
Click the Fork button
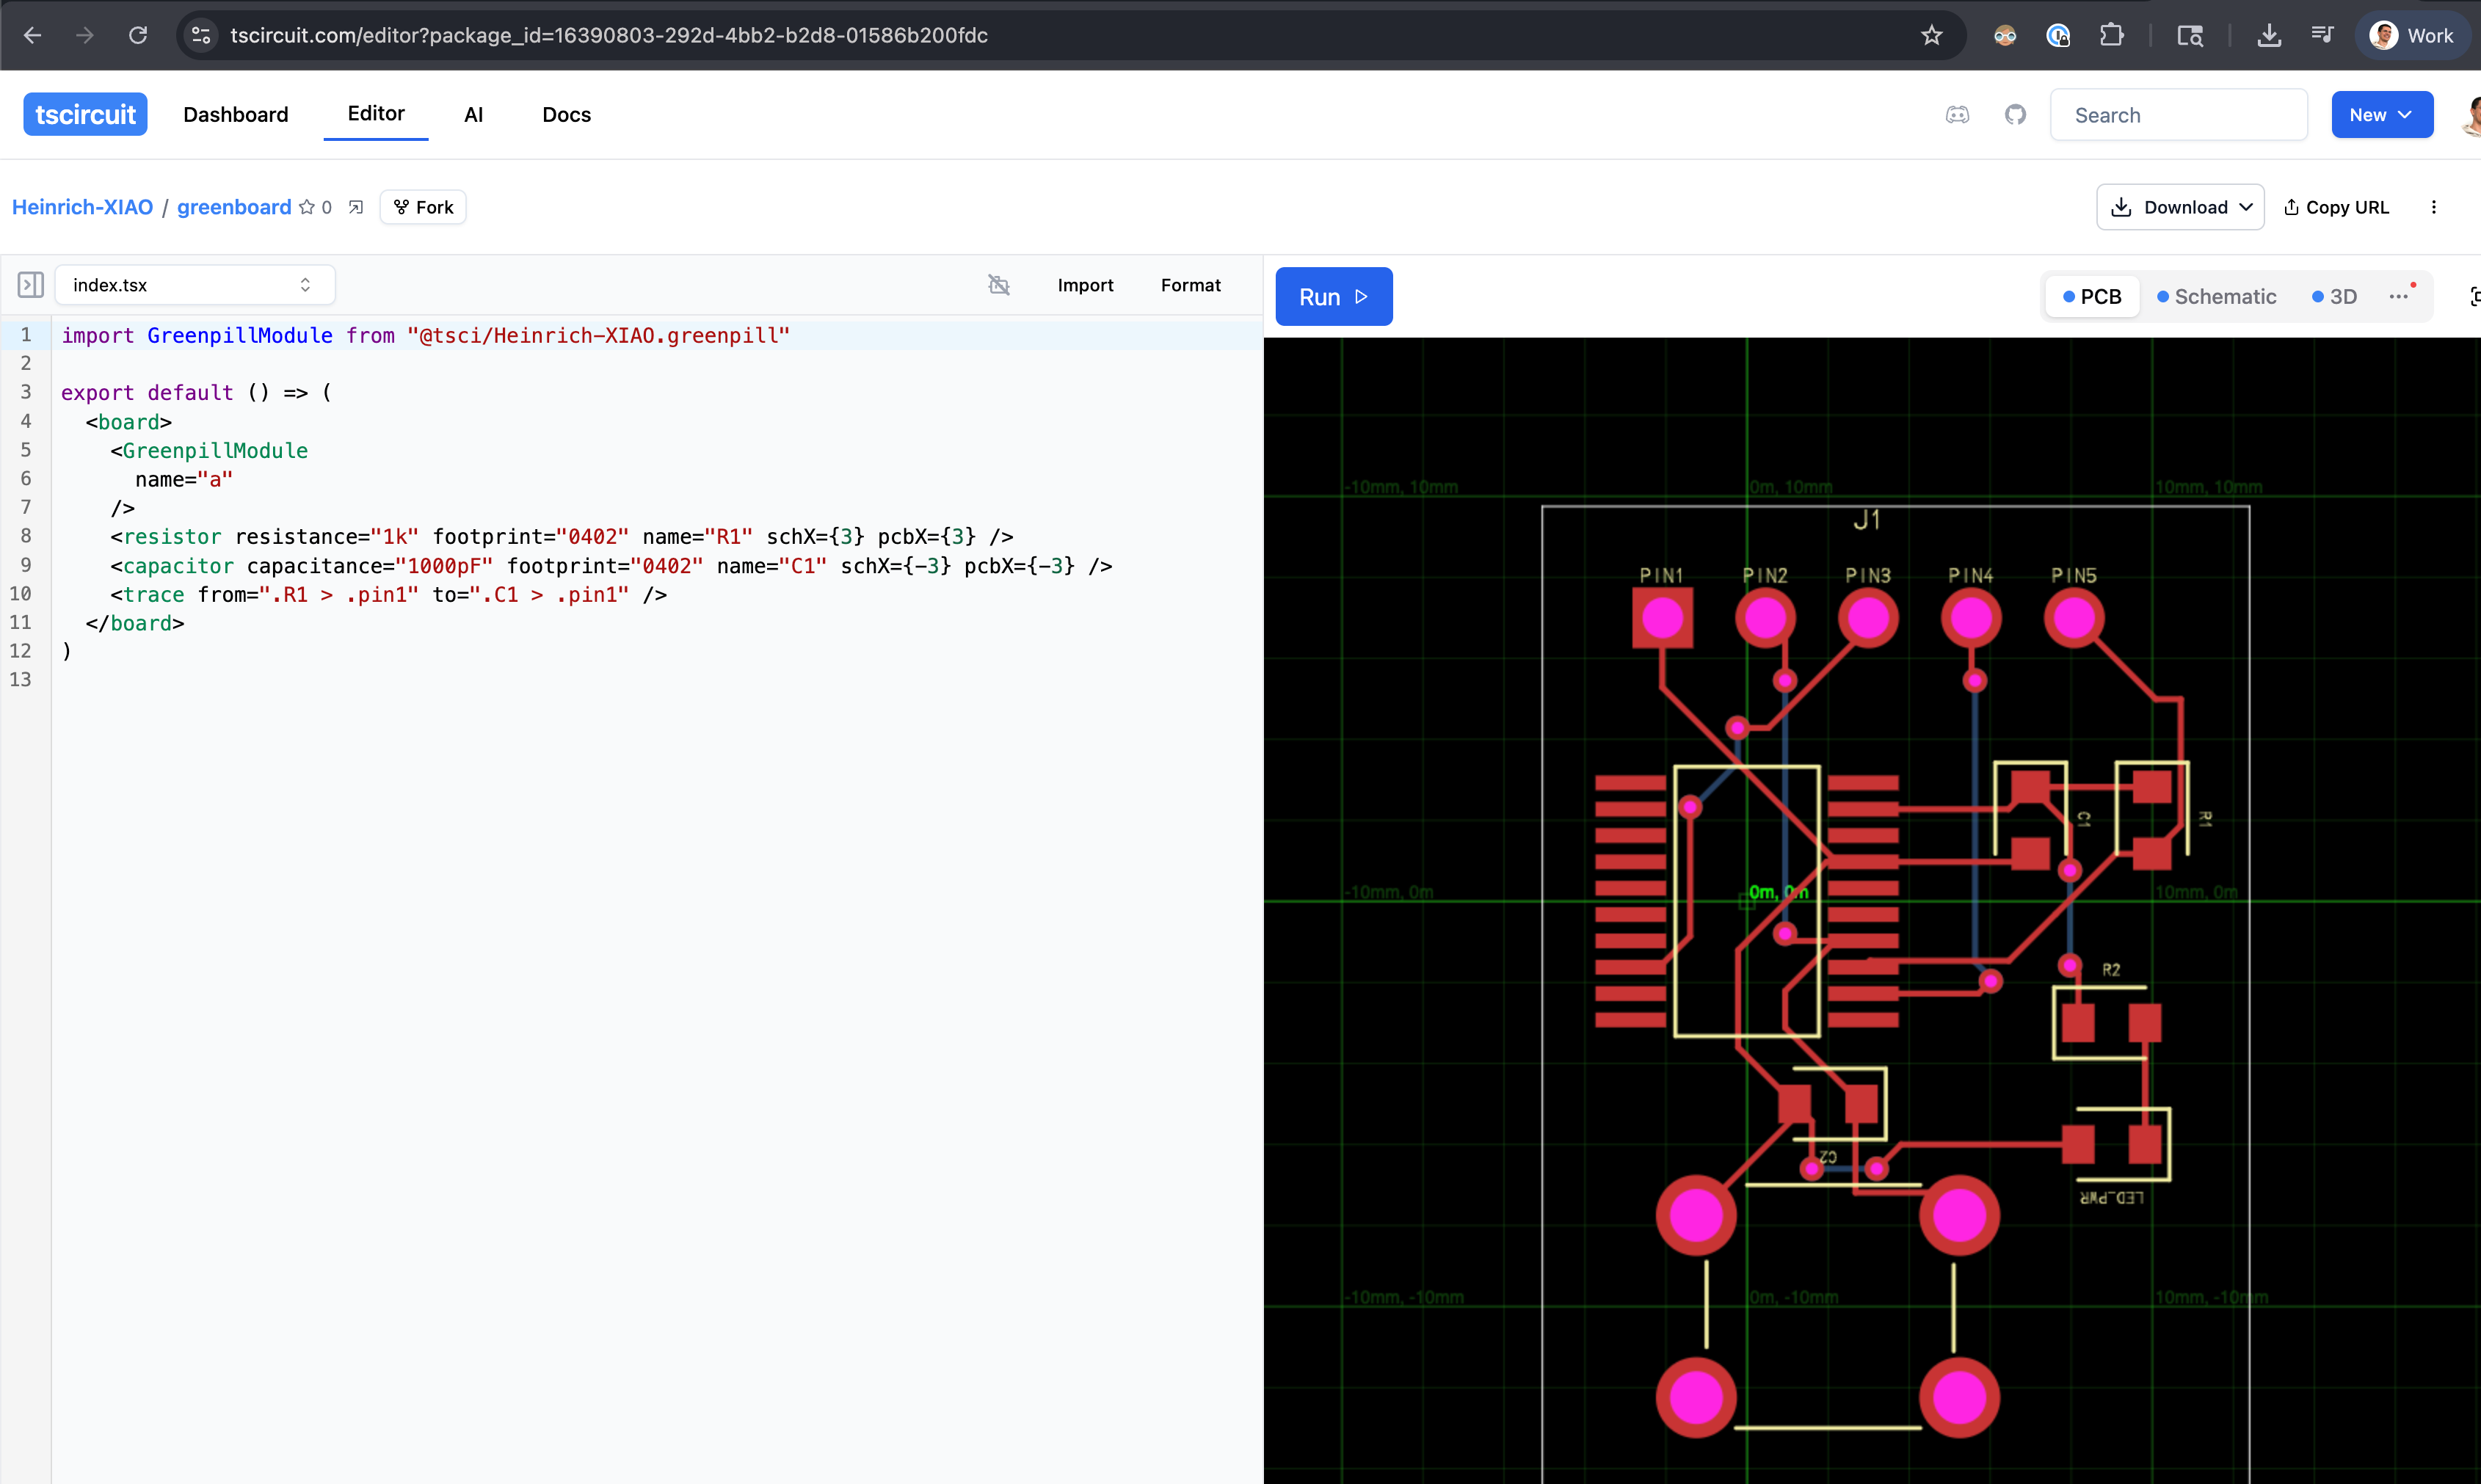click(x=423, y=207)
